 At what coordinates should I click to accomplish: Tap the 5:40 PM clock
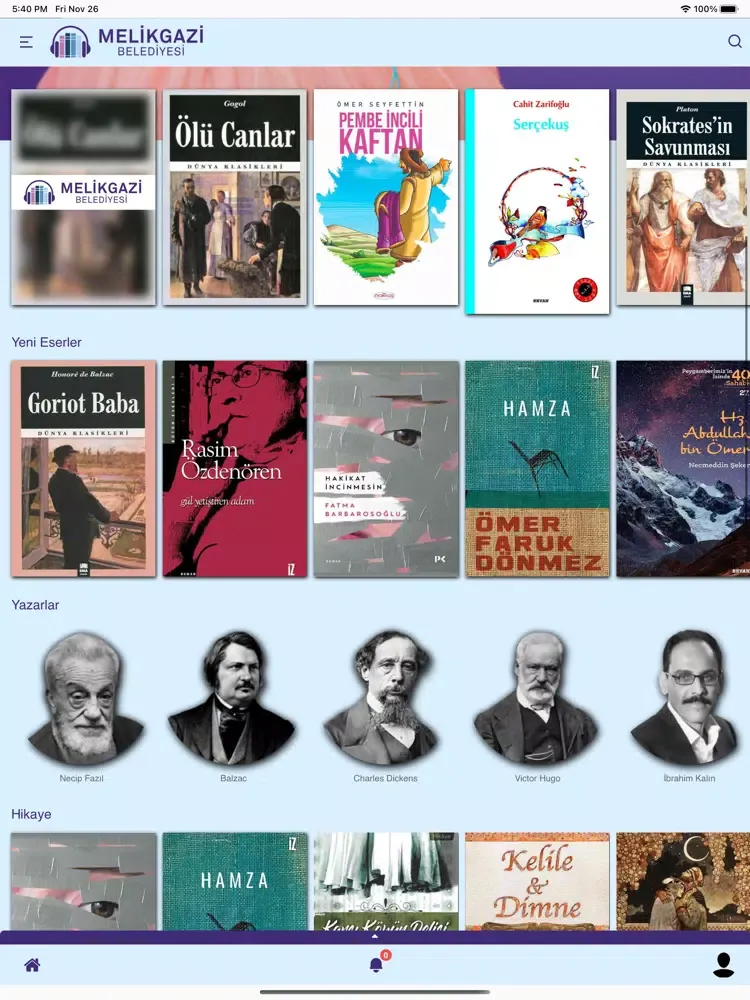pos(29,9)
